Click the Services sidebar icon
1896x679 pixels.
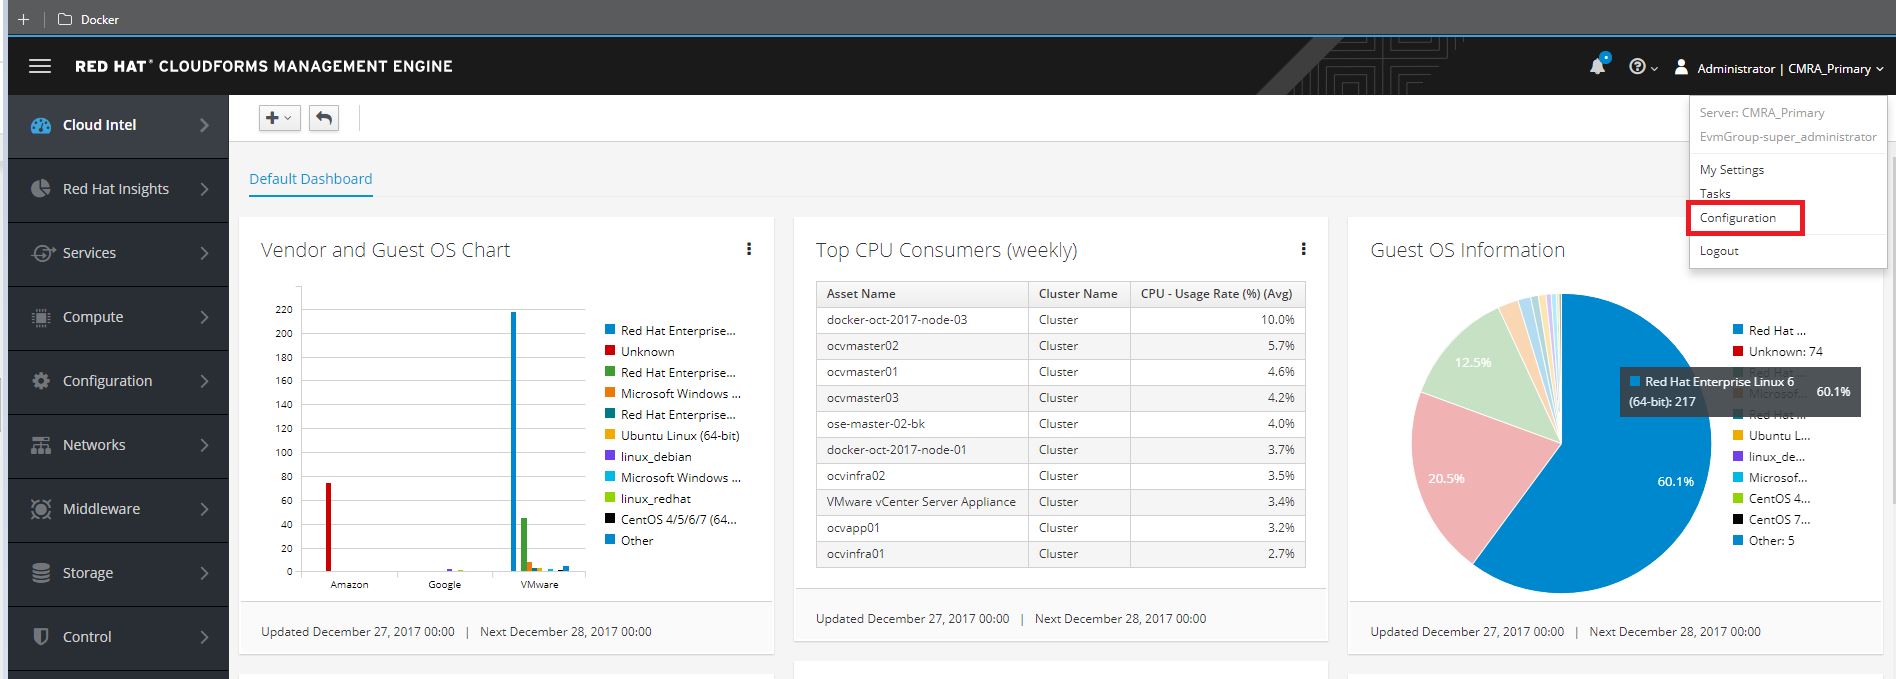click(41, 253)
